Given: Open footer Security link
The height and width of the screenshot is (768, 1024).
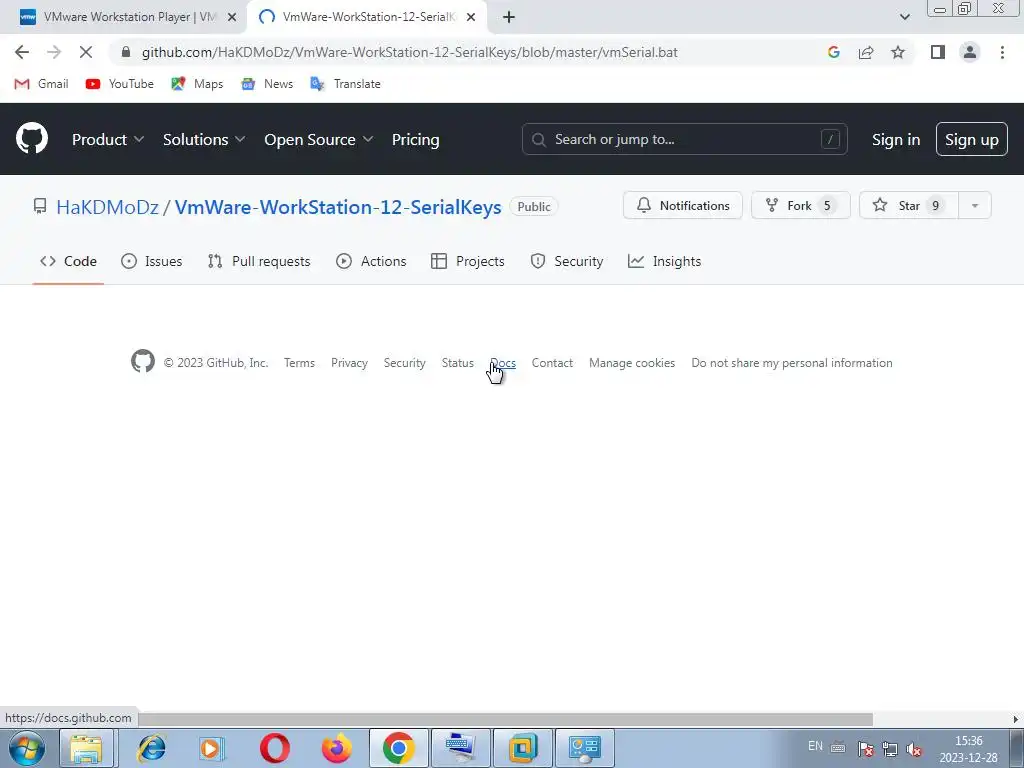Looking at the screenshot, I should (404, 363).
